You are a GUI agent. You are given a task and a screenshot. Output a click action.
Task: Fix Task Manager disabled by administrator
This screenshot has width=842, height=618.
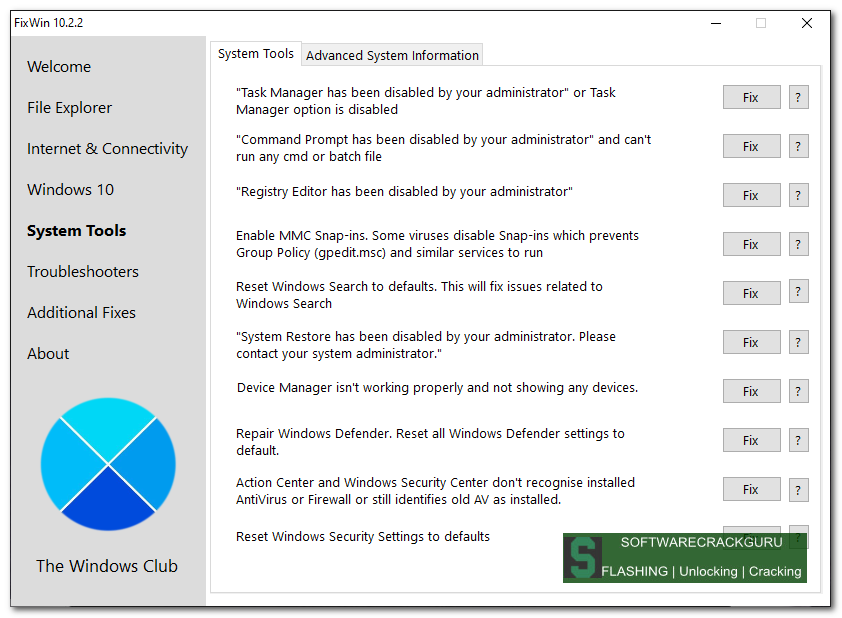pos(751,97)
